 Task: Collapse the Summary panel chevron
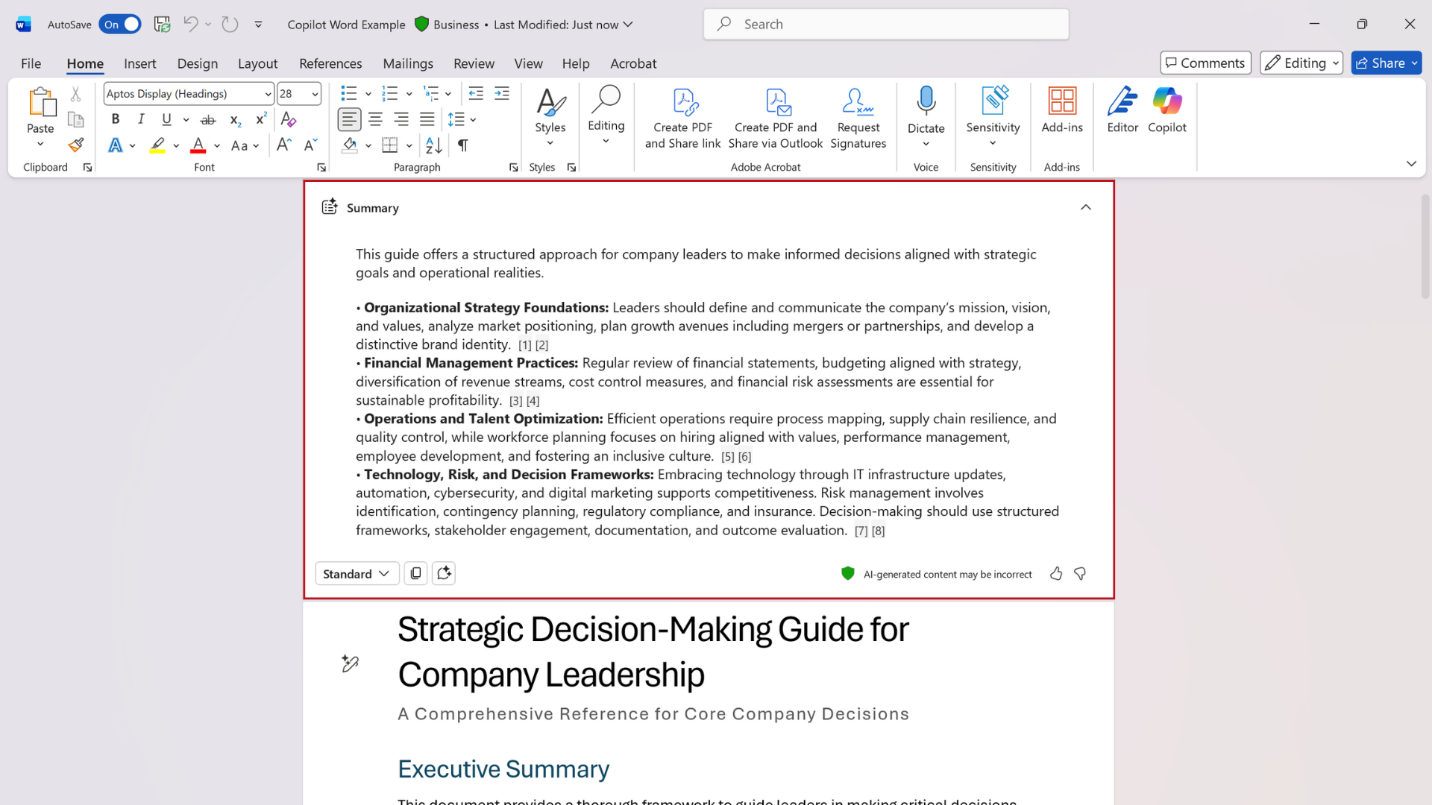tap(1086, 207)
